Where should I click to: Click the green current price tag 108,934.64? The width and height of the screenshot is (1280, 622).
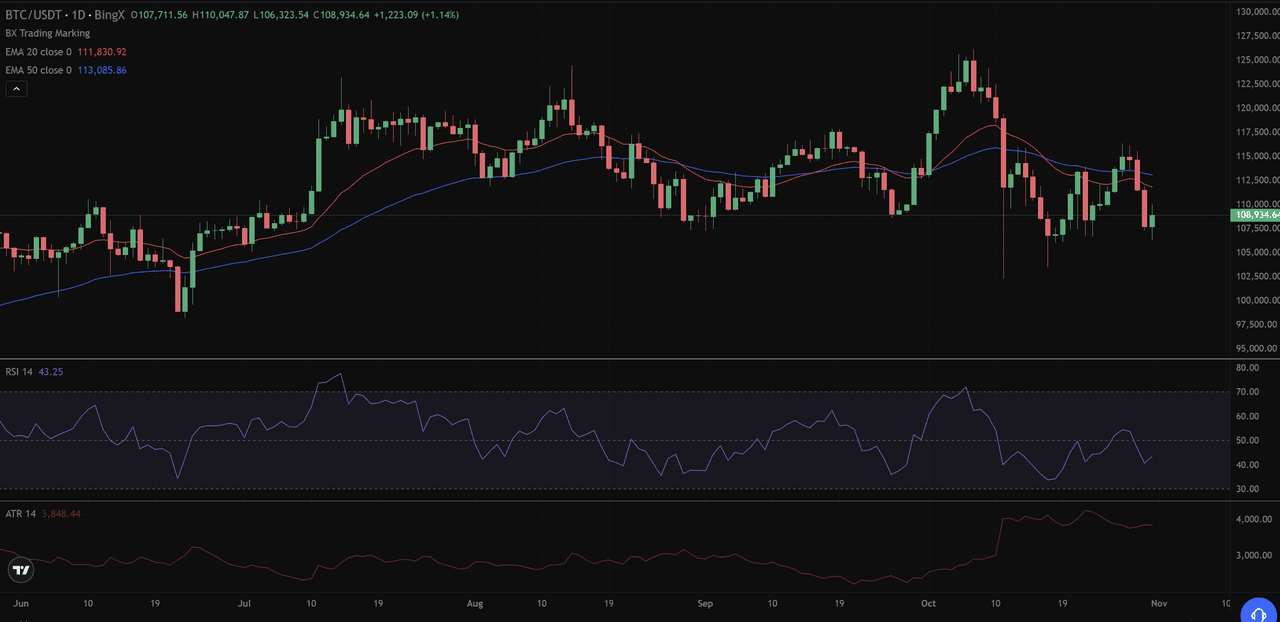[1257, 215]
